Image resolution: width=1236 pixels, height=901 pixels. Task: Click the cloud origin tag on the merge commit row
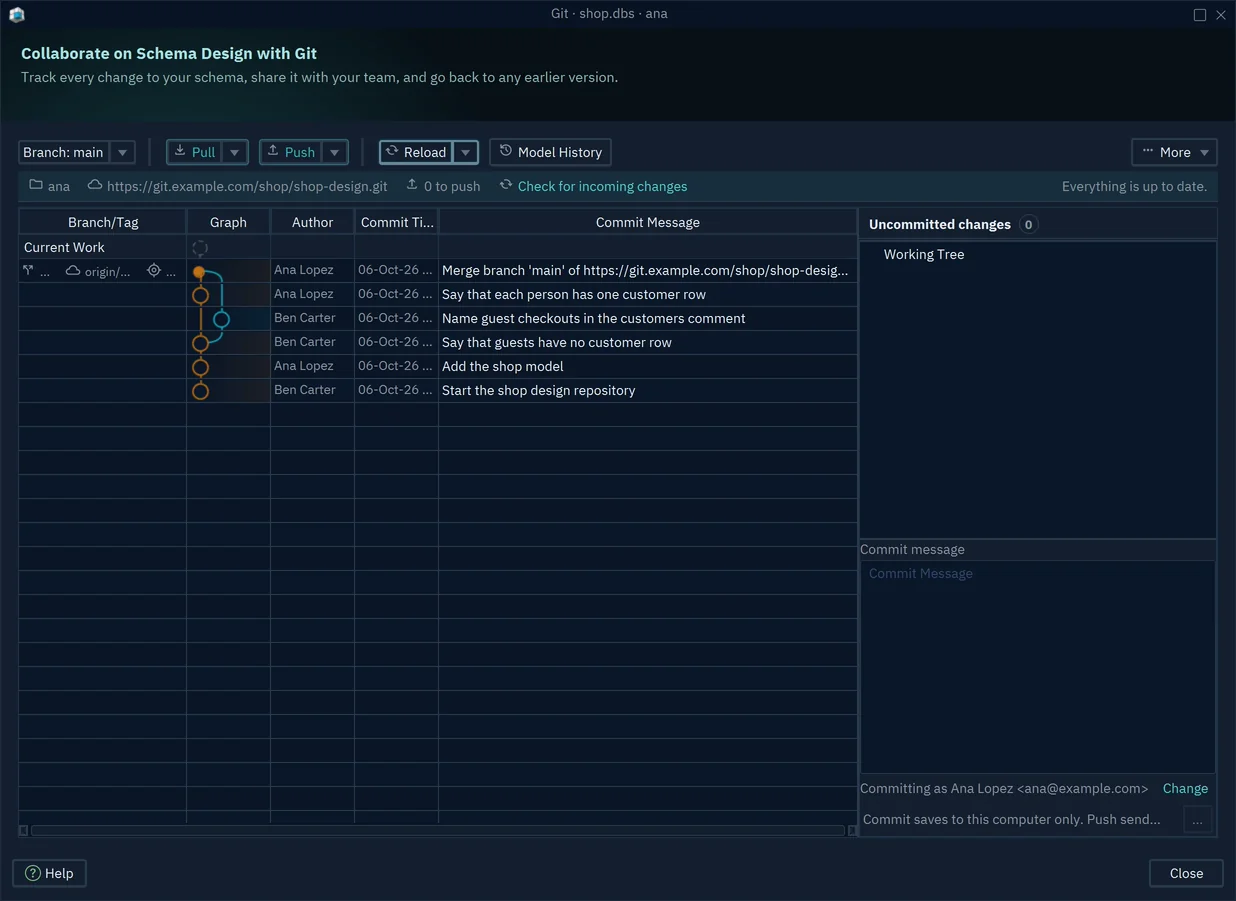pos(98,271)
